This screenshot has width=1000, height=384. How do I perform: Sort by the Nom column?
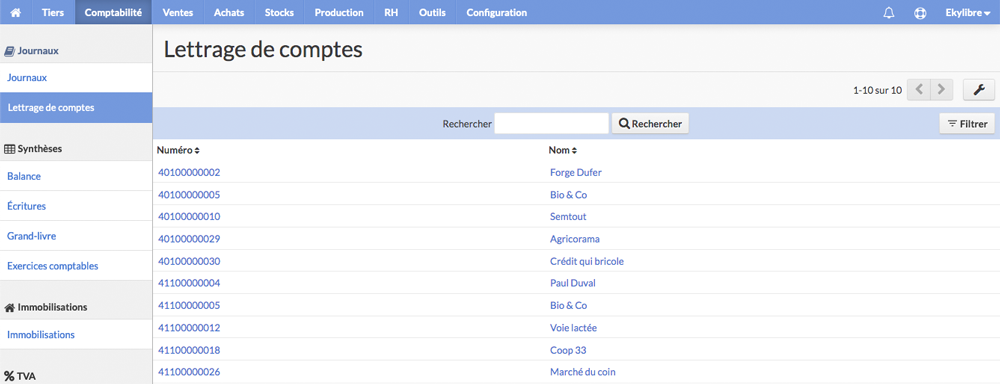(562, 151)
